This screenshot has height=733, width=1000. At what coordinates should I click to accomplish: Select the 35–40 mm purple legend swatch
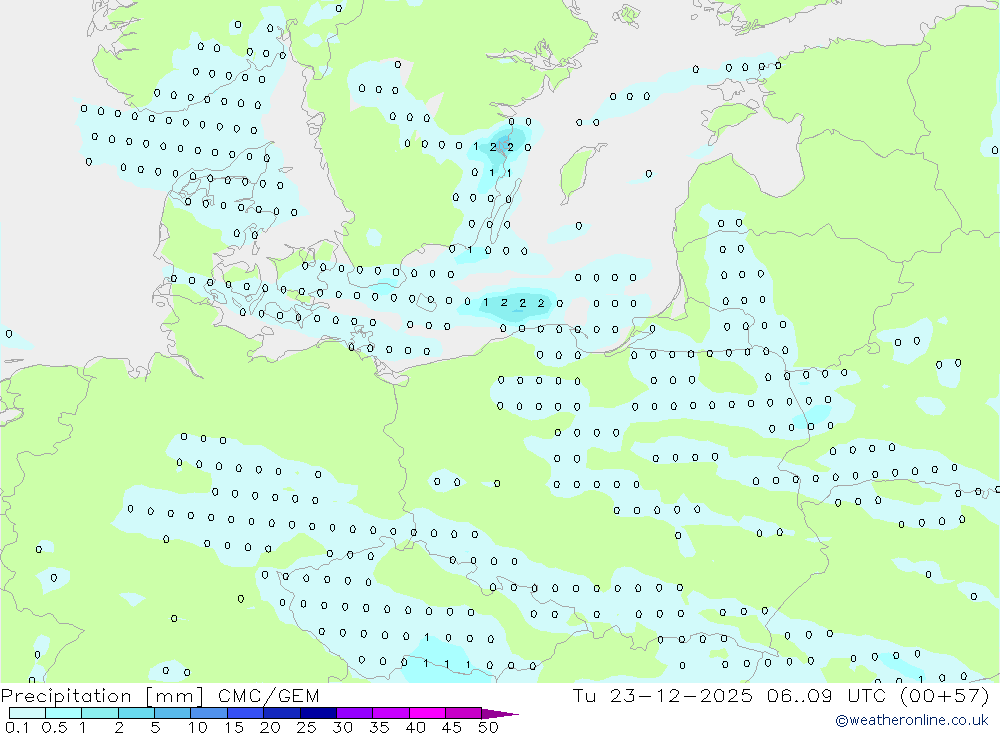pyautogui.click(x=390, y=713)
